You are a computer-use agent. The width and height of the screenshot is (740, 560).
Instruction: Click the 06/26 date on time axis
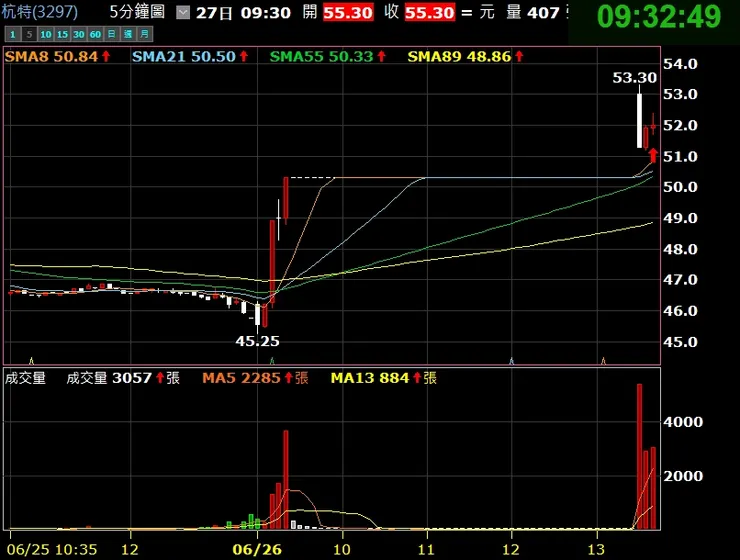(257, 550)
